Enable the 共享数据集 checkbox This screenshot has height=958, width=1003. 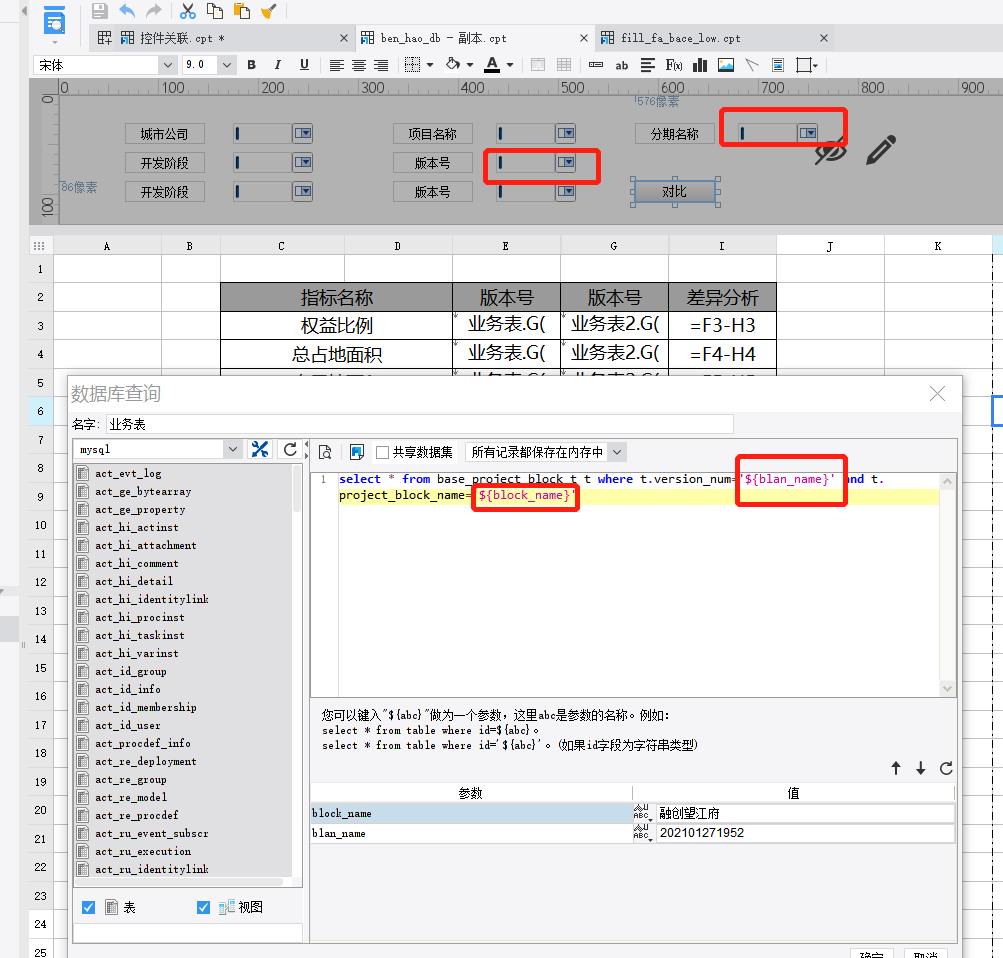(x=381, y=452)
